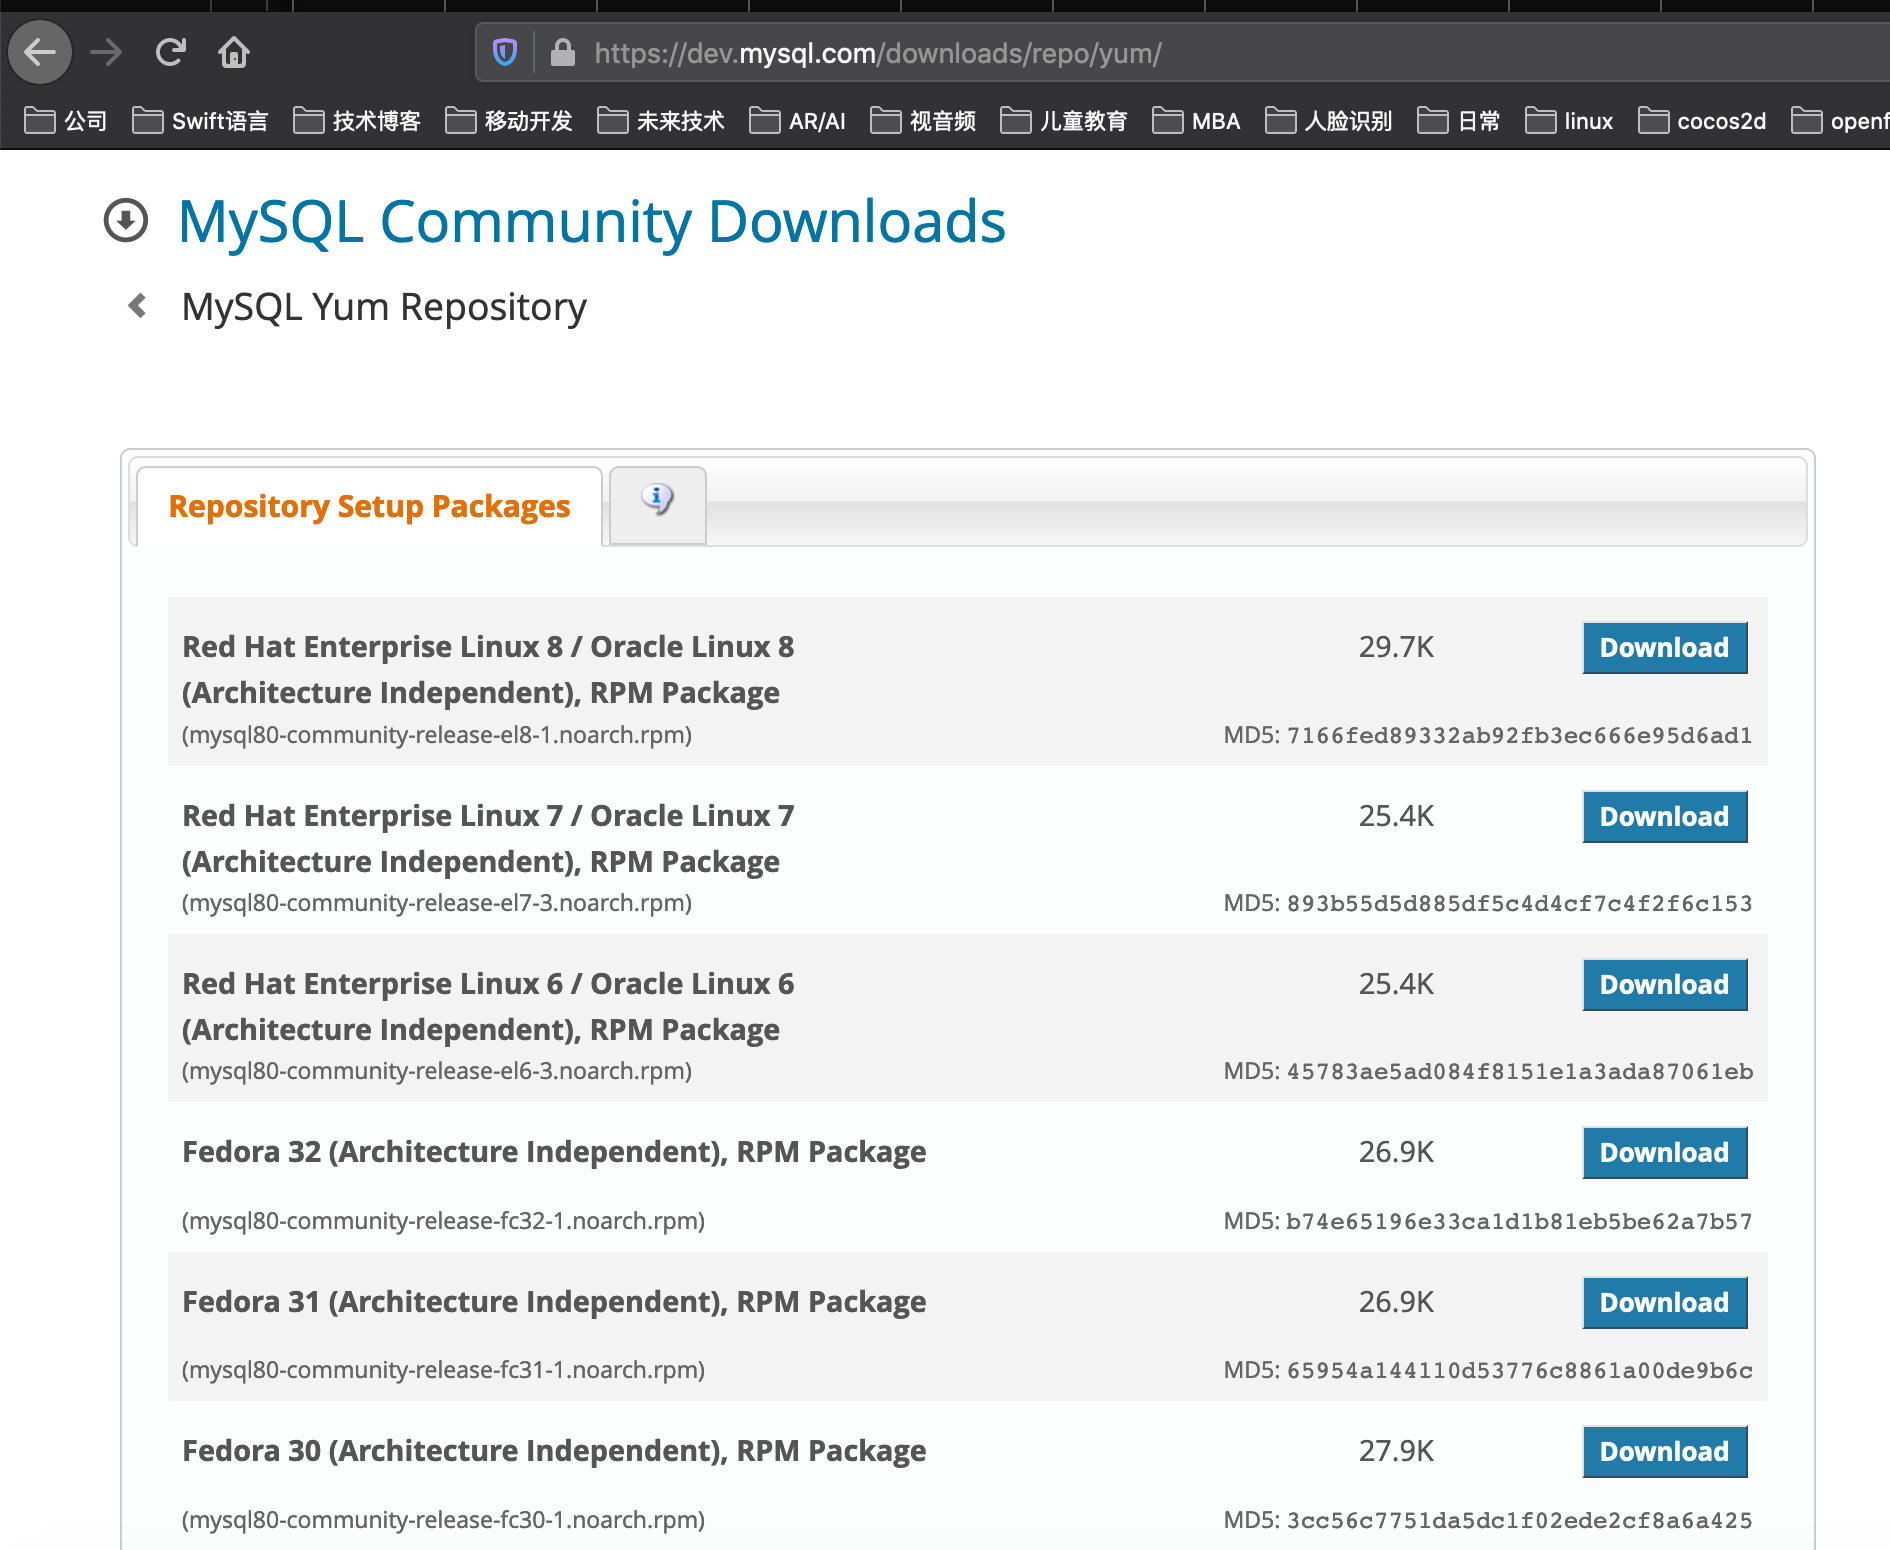Open the 视音频 bookmark folder
1890x1550 pixels.
(923, 121)
